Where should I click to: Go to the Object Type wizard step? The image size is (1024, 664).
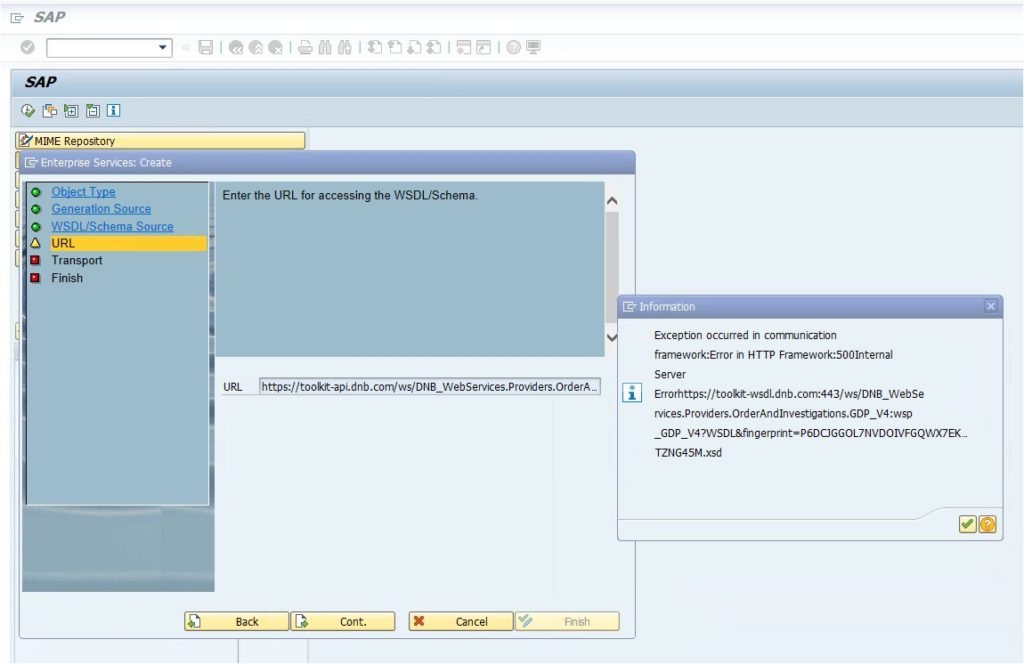[x=84, y=192]
